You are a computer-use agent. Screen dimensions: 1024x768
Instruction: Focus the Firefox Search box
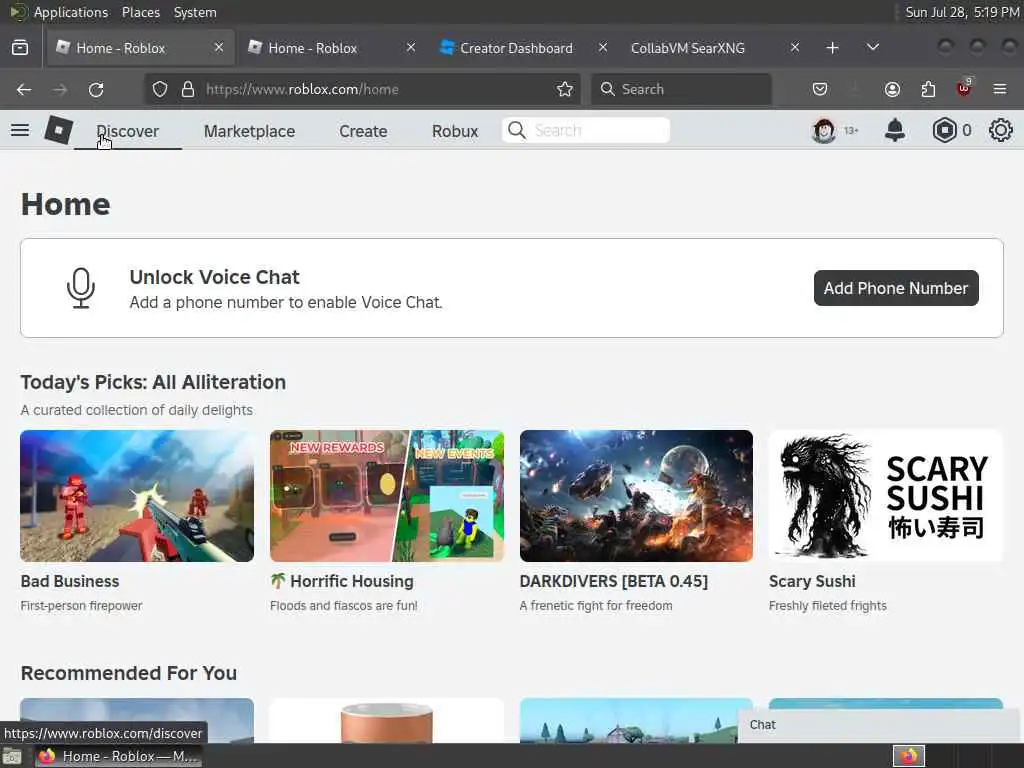tap(681, 89)
